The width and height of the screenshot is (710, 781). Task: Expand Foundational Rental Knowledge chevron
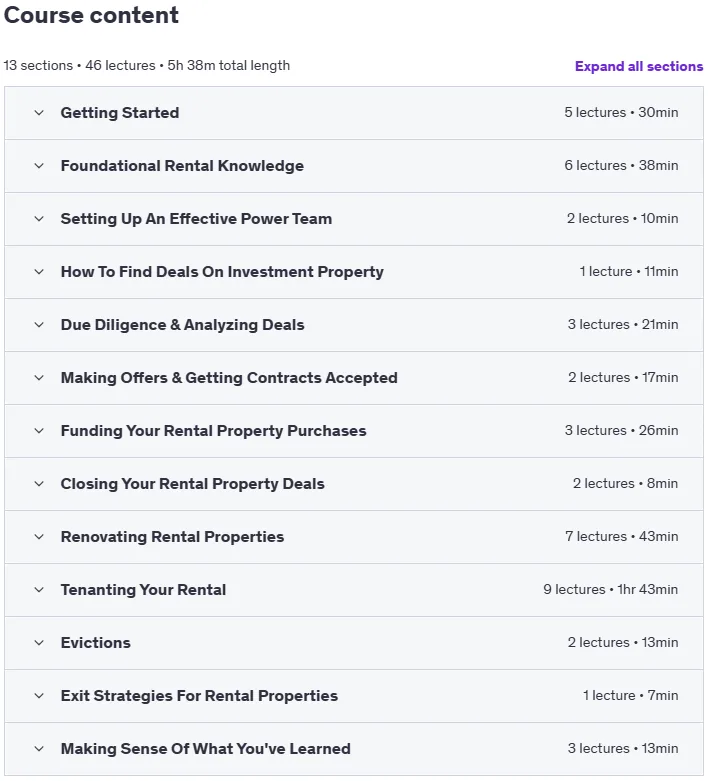tap(39, 166)
